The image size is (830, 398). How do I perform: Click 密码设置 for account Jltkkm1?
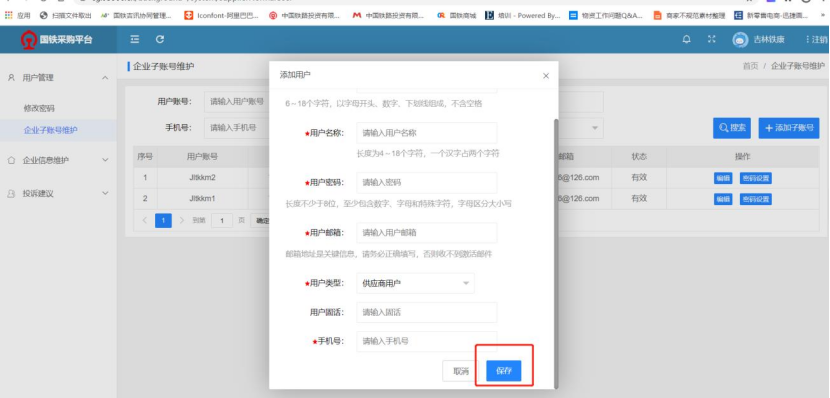[x=755, y=199]
